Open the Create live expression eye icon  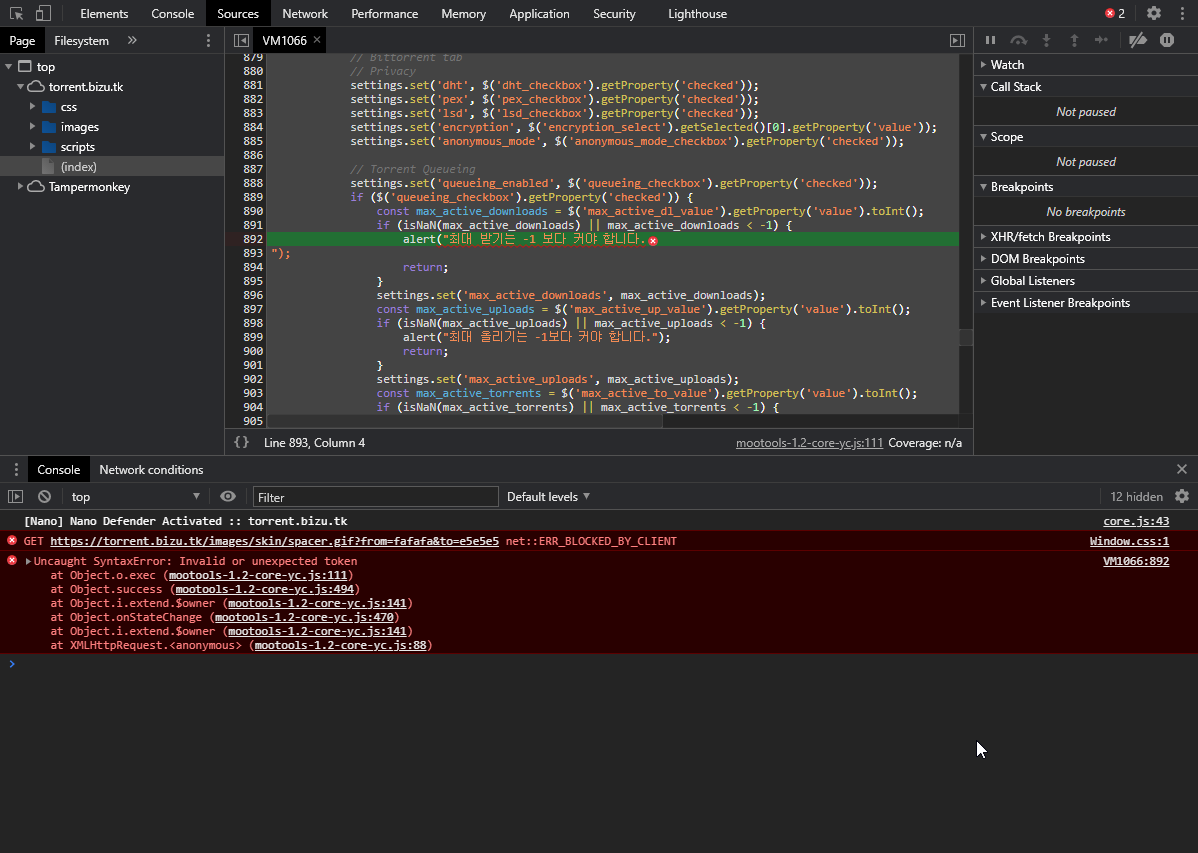(228, 497)
